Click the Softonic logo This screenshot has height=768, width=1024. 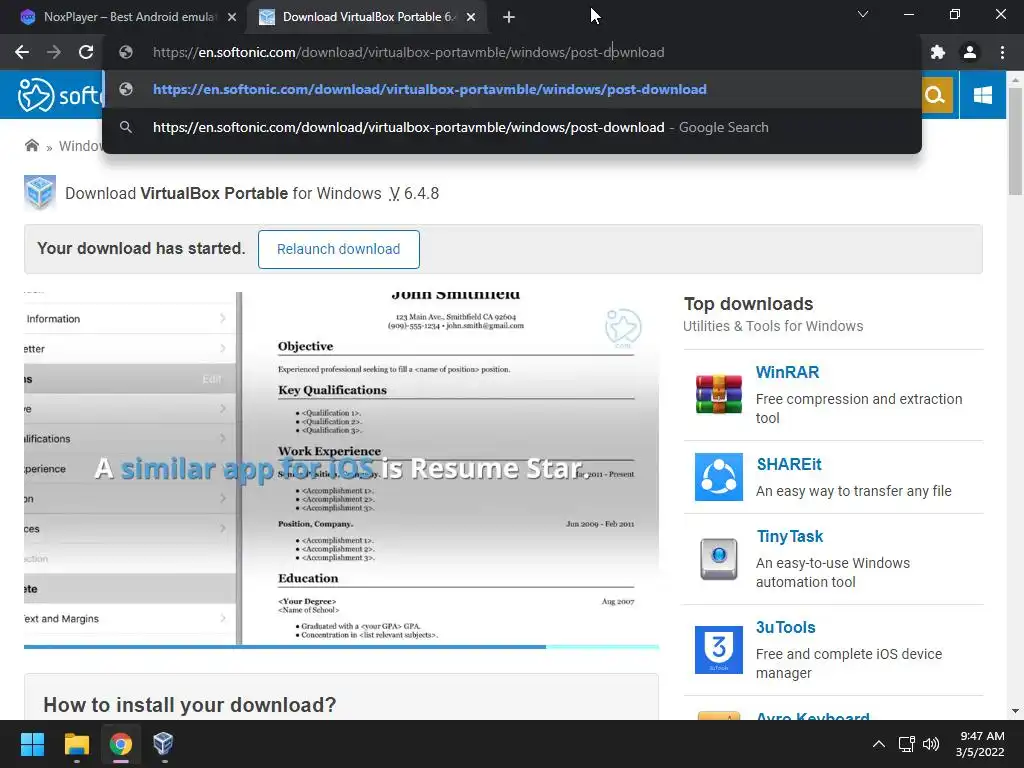(x=60, y=95)
